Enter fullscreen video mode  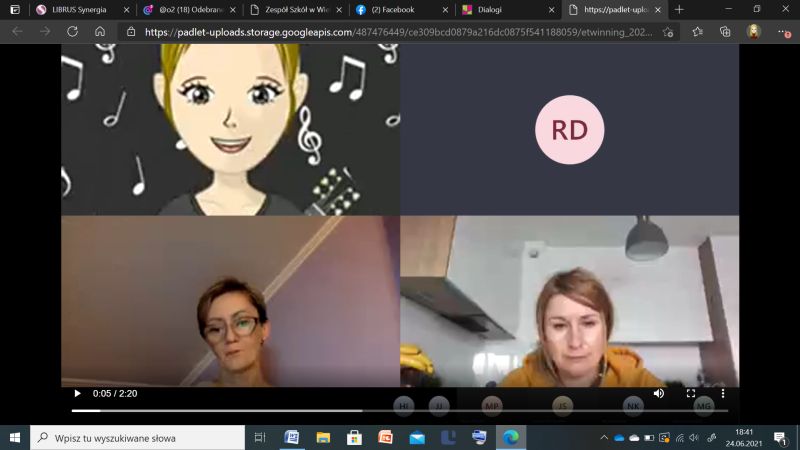pos(691,394)
